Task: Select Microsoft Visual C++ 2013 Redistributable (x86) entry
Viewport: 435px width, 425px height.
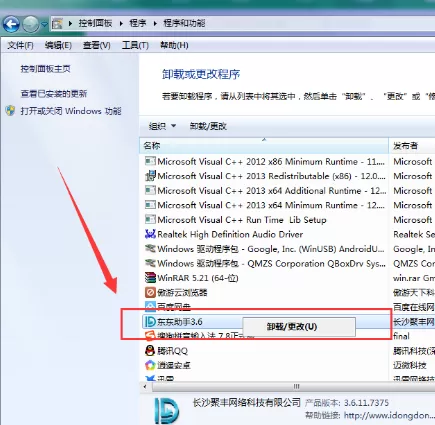Action: (271, 176)
